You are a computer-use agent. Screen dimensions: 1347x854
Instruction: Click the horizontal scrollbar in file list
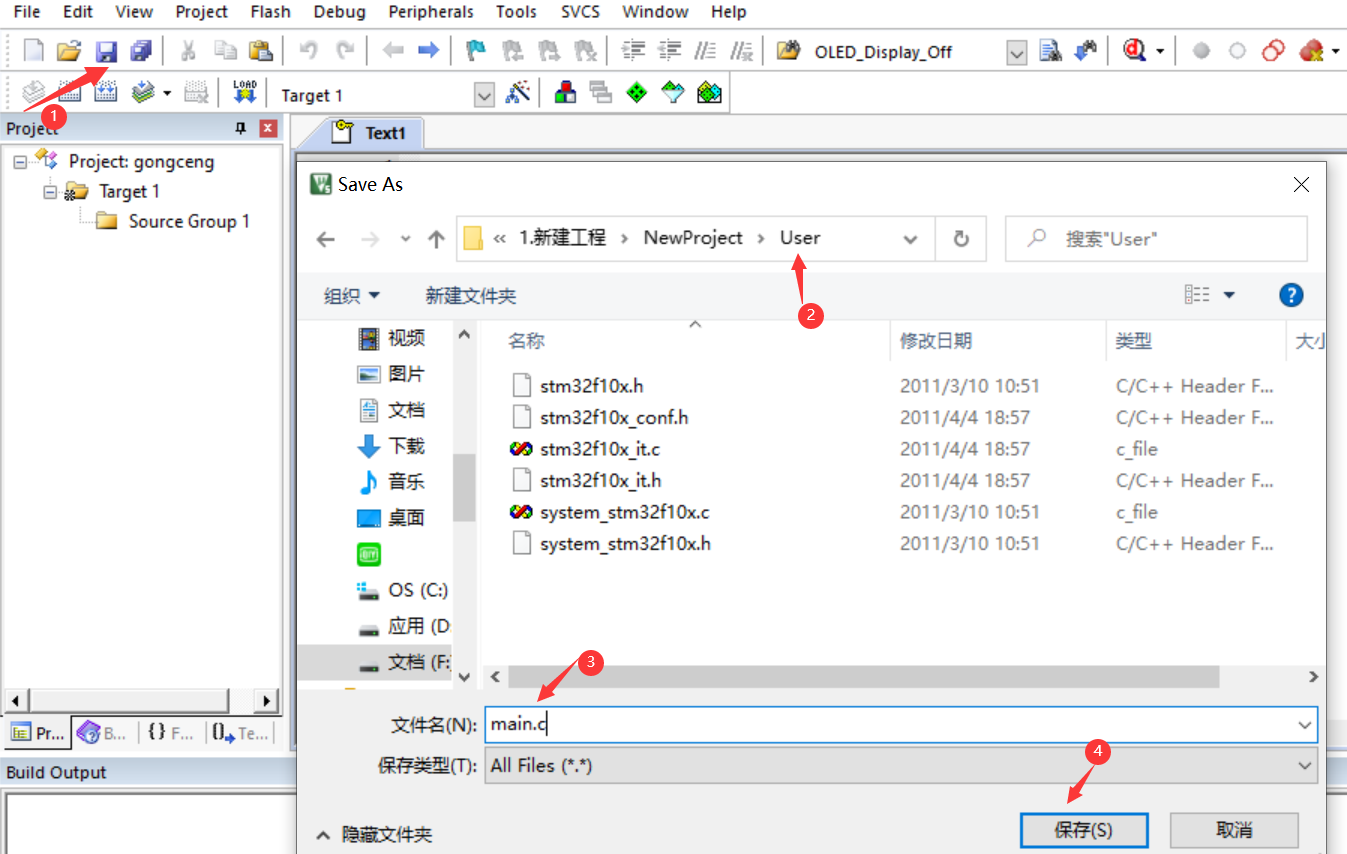tap(864, 677)
